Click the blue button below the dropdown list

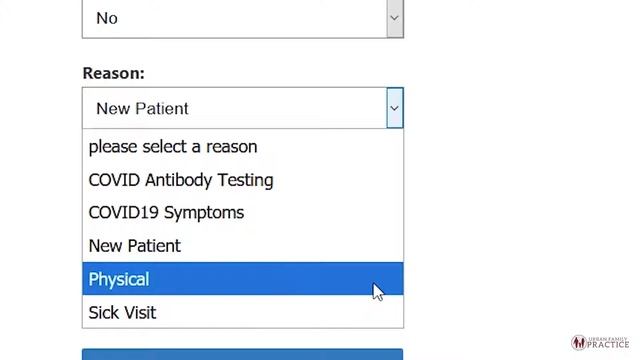(x=242, y=354)
